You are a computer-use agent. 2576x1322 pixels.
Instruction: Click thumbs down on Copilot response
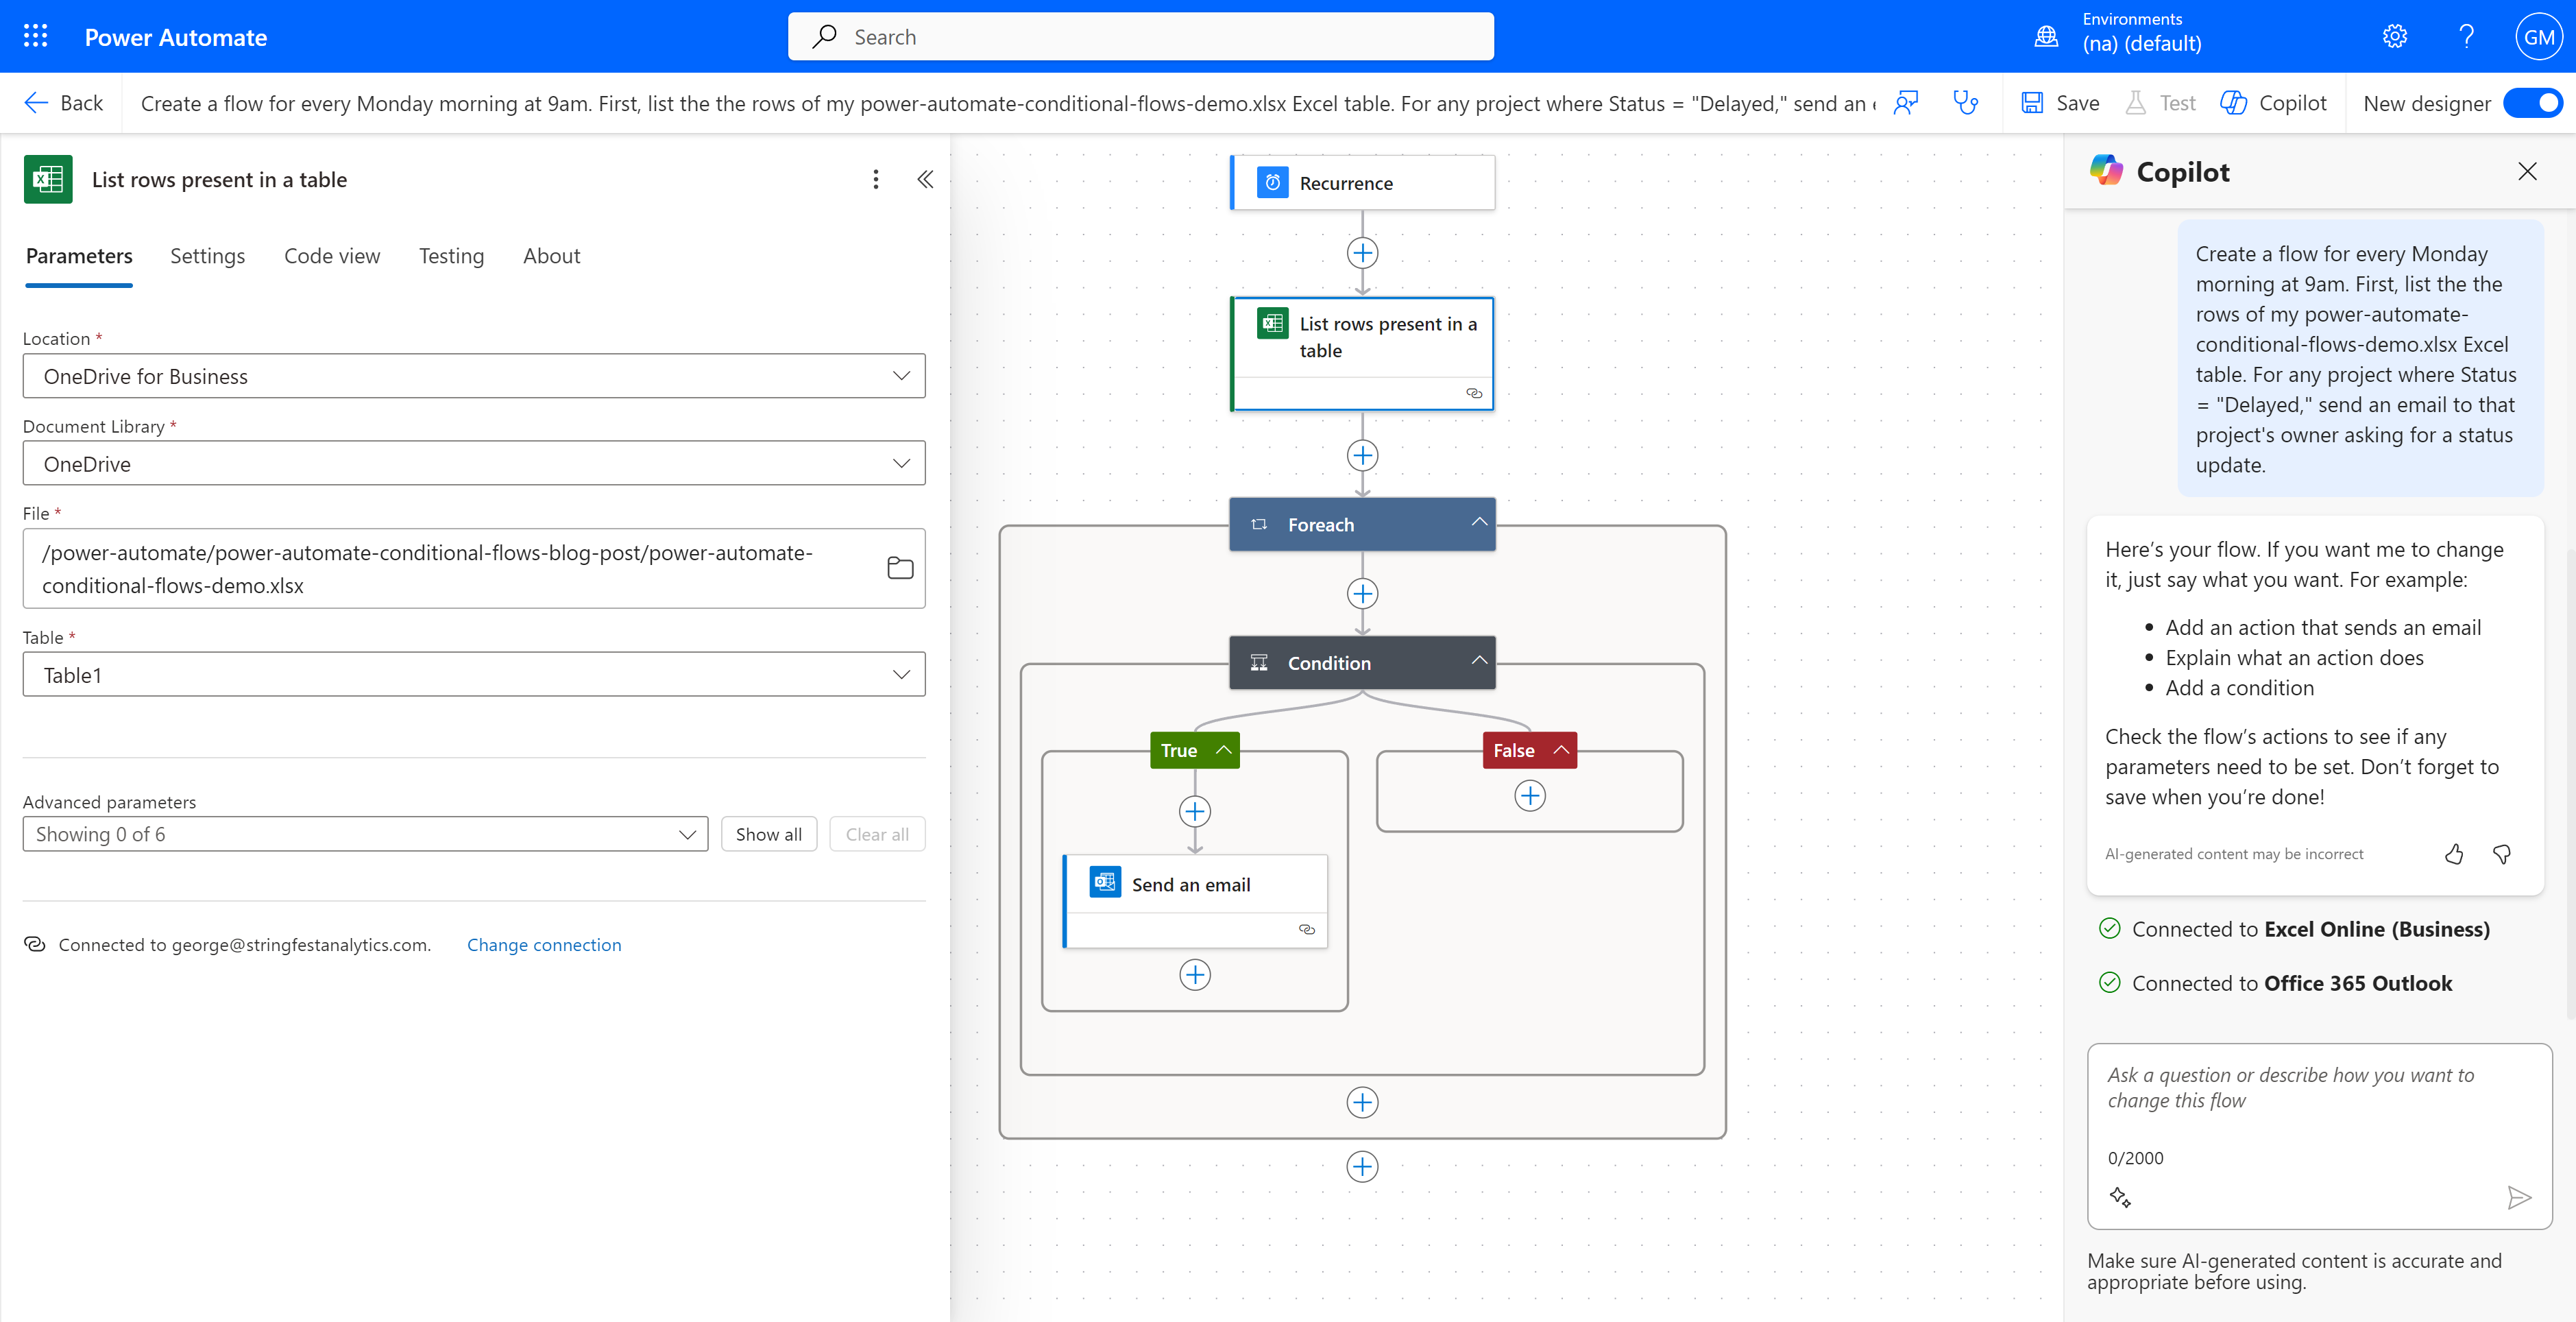2502,854
